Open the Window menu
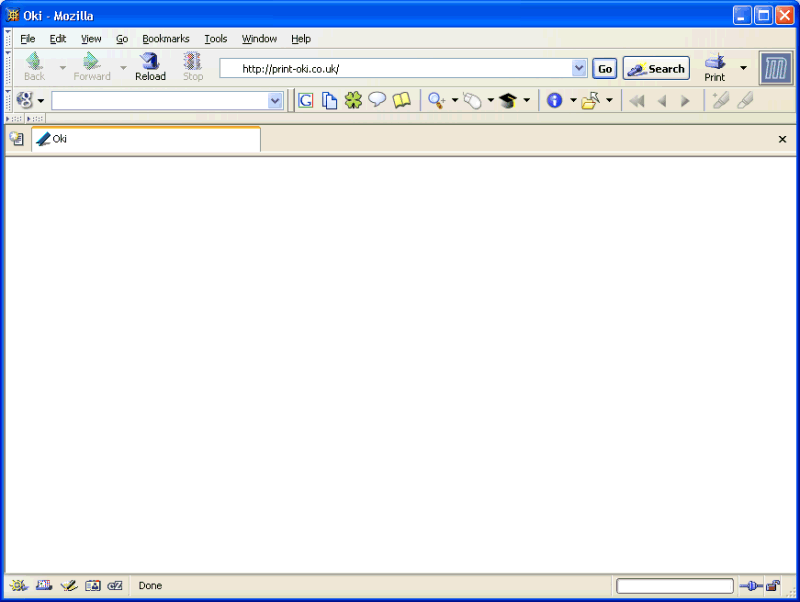This screenshot has height=602, width=800. (x=259, y=39)
